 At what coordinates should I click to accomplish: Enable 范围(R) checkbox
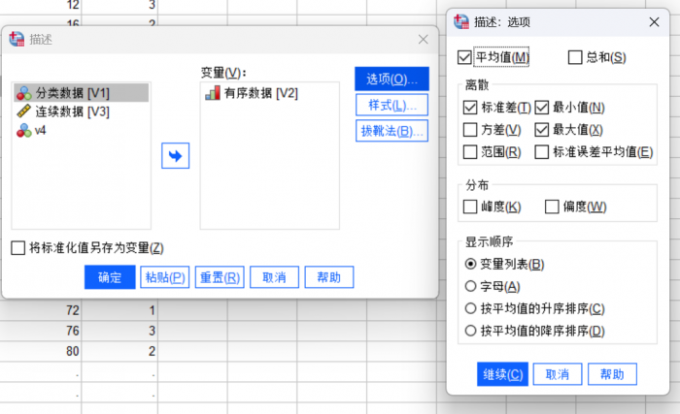tap(470, 152)
